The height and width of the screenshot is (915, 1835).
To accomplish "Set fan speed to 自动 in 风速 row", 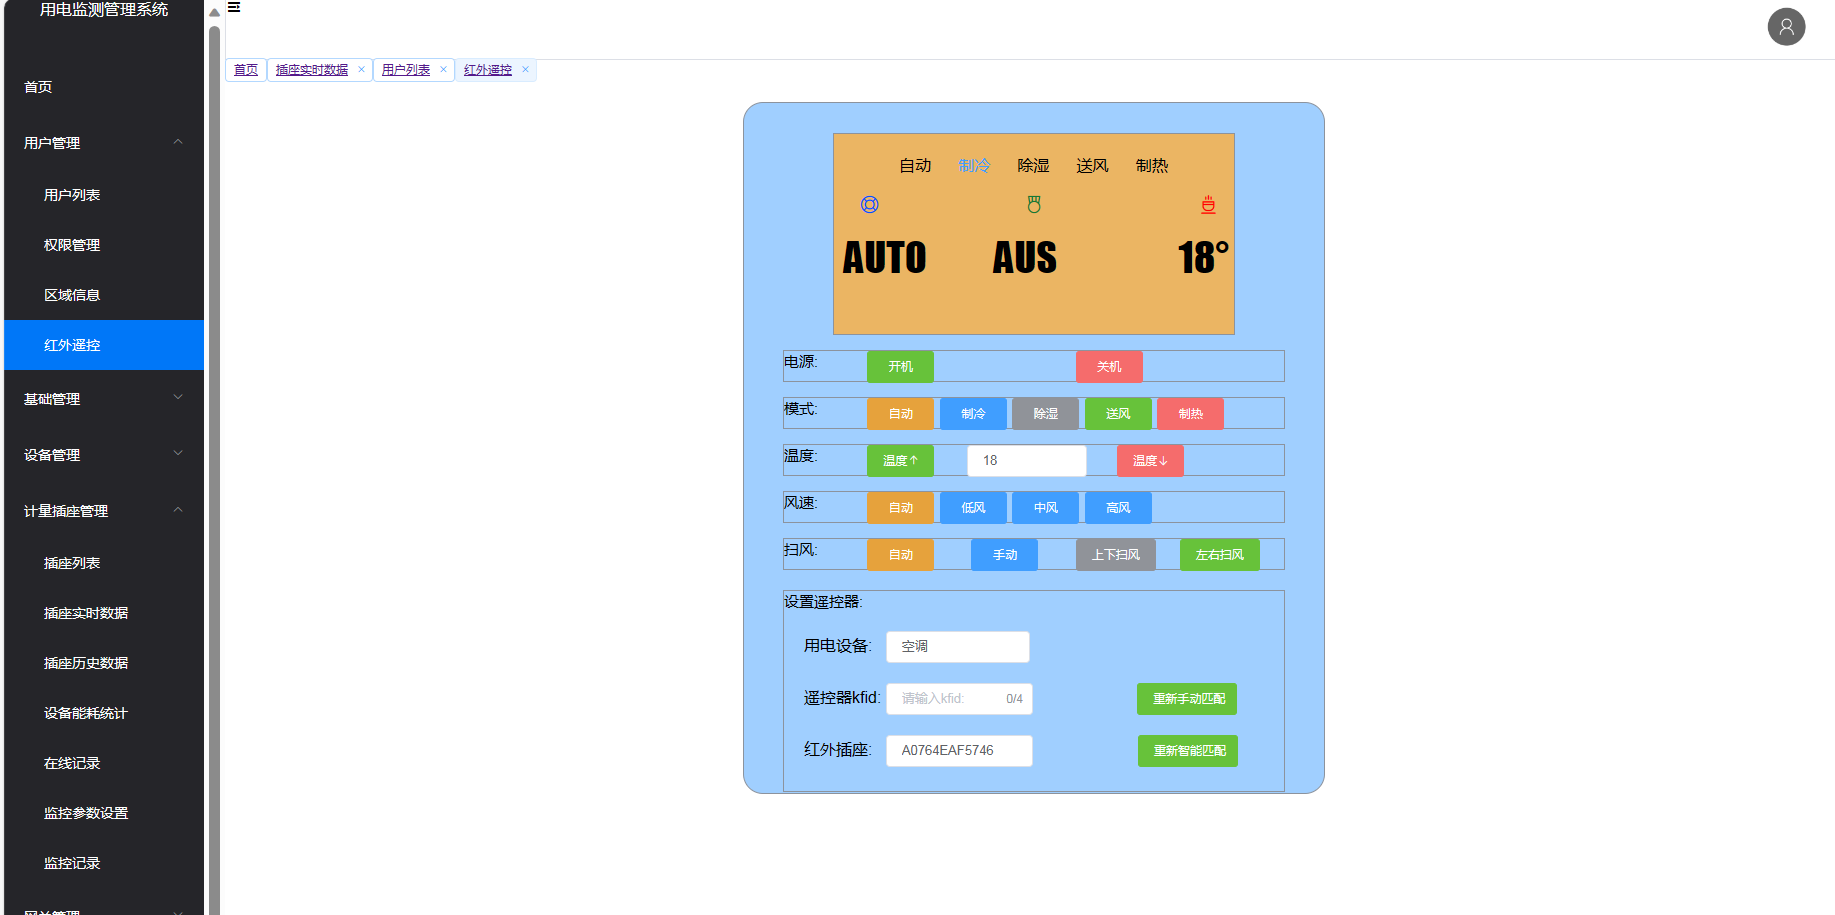I will (900, 508).
